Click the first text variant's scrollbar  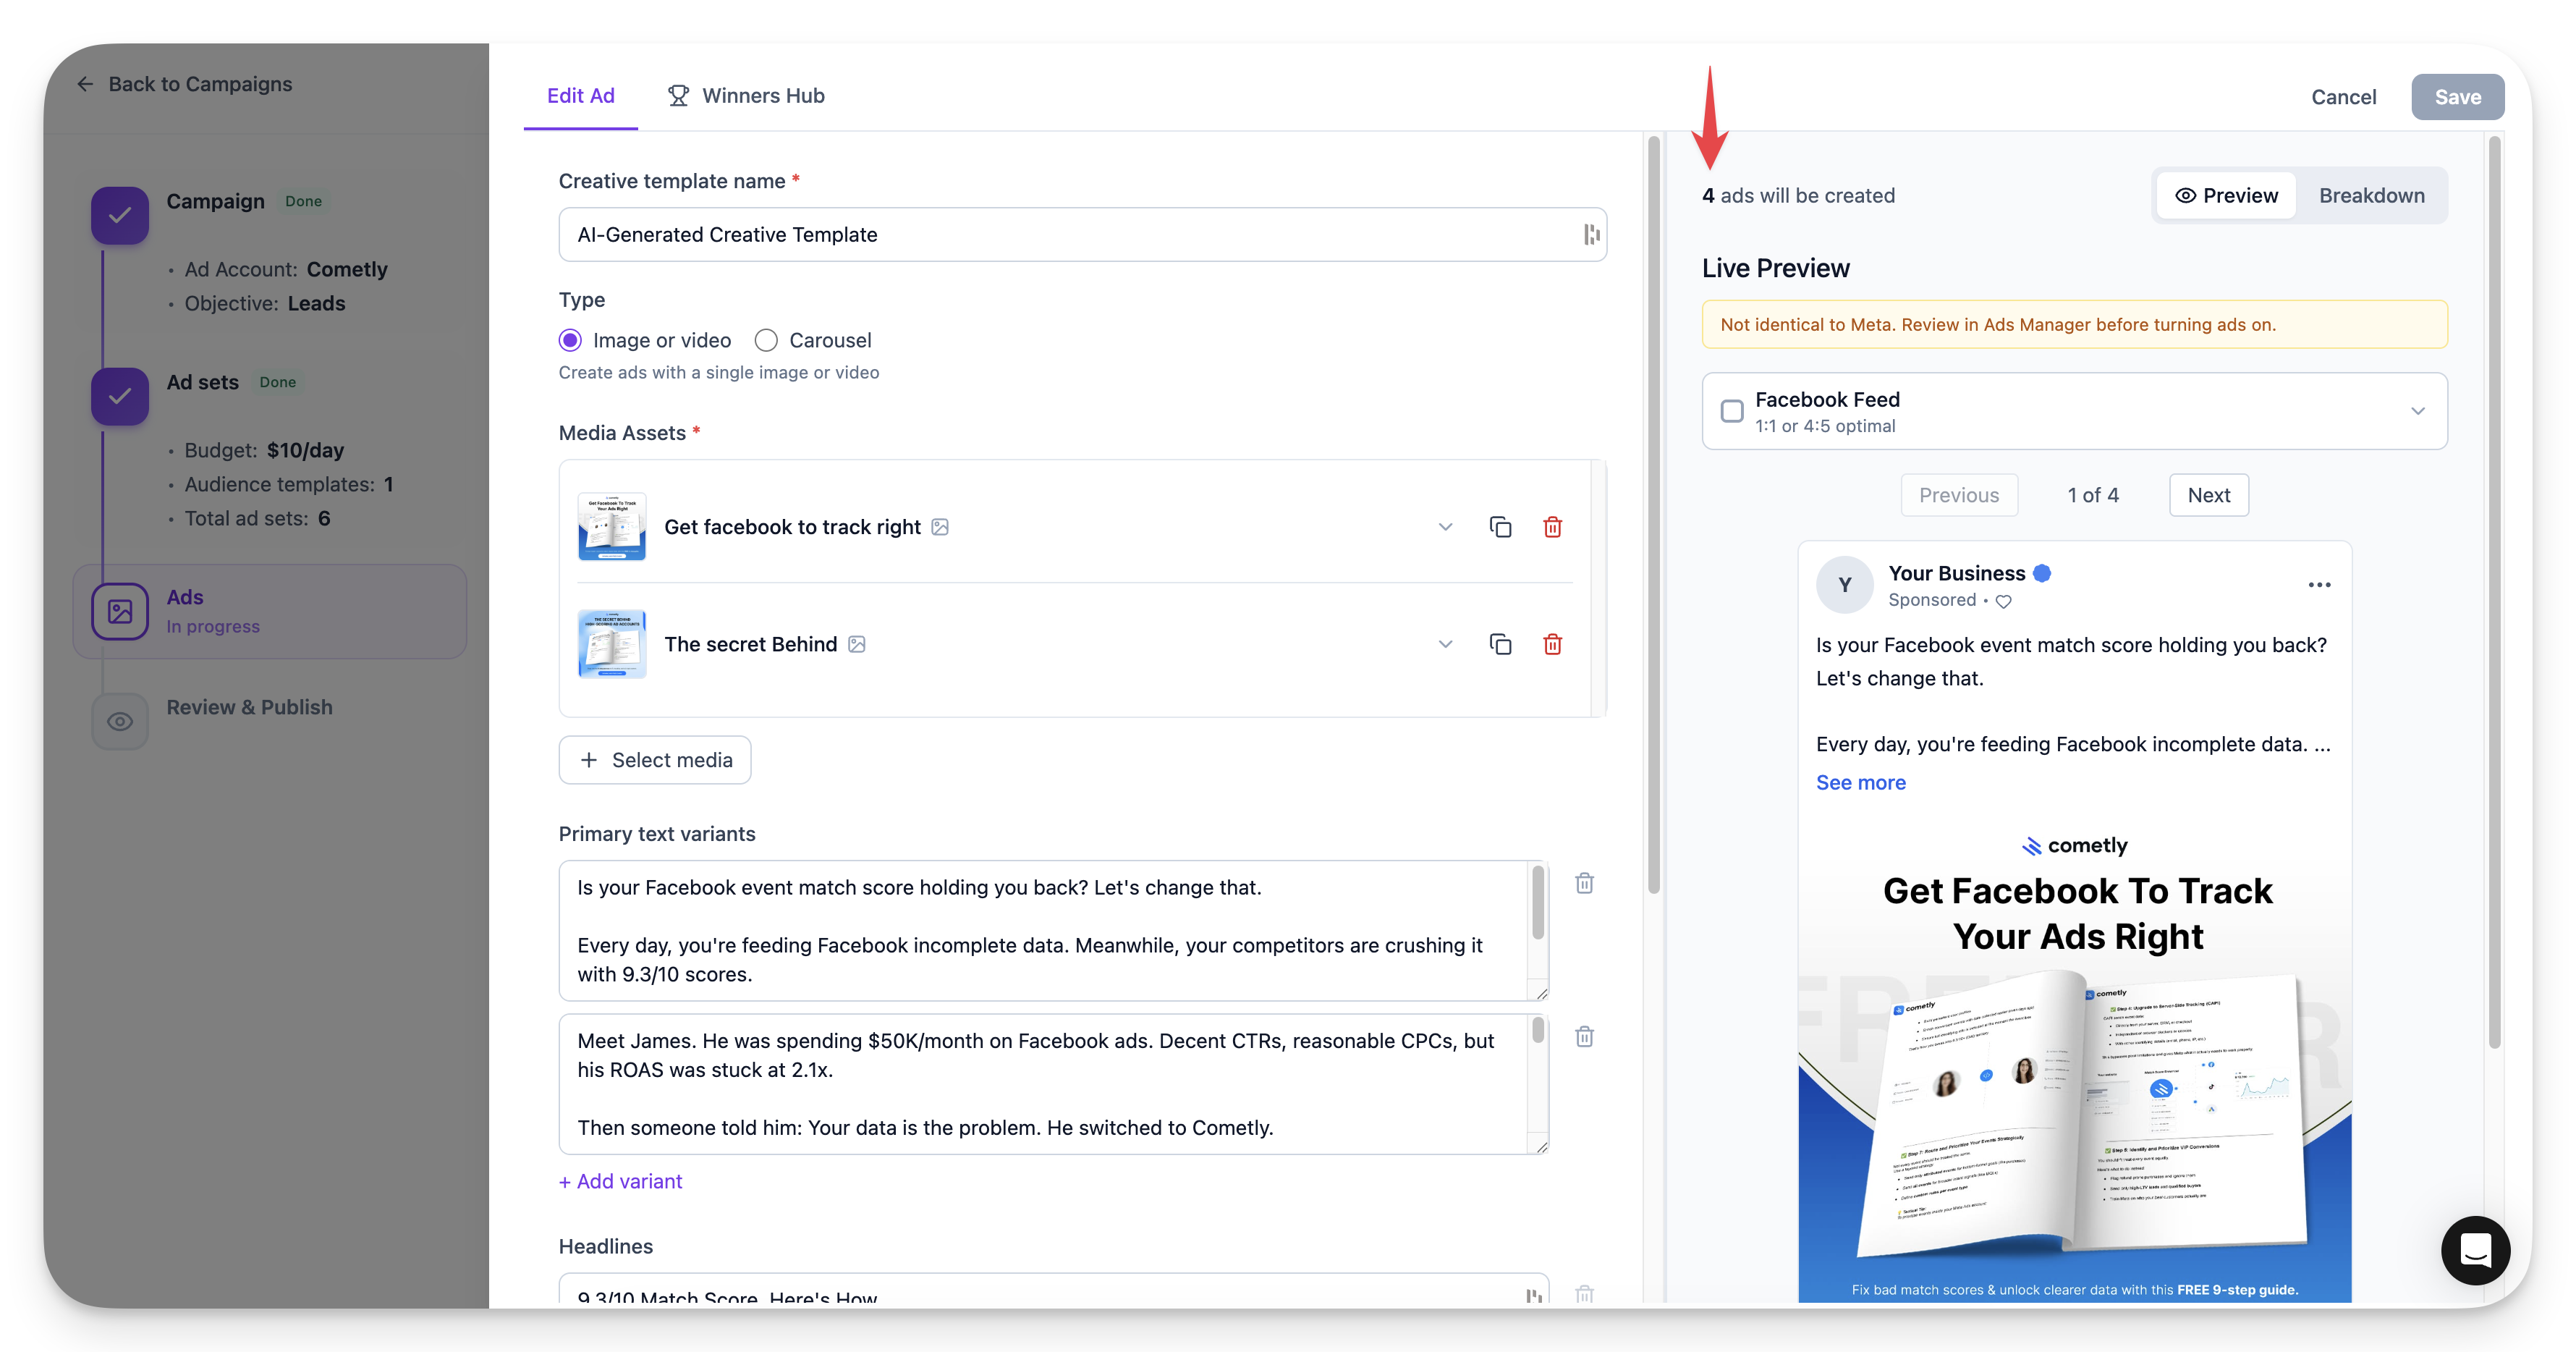(x=1538, y=903)
